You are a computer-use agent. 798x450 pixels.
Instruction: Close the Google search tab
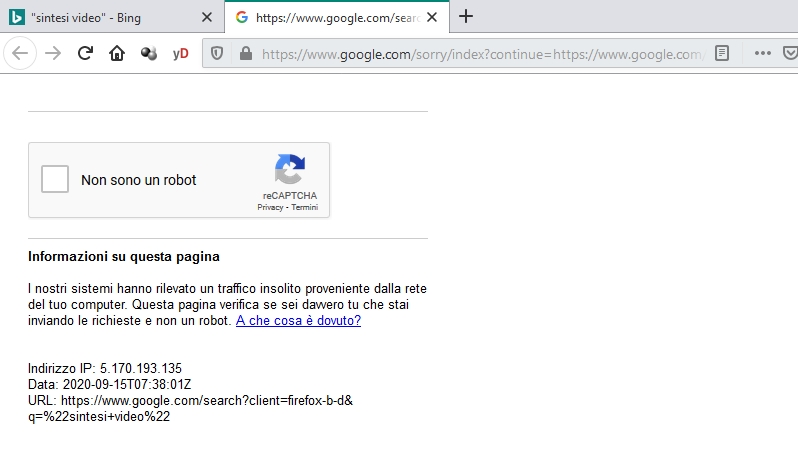tap(432, 17)
